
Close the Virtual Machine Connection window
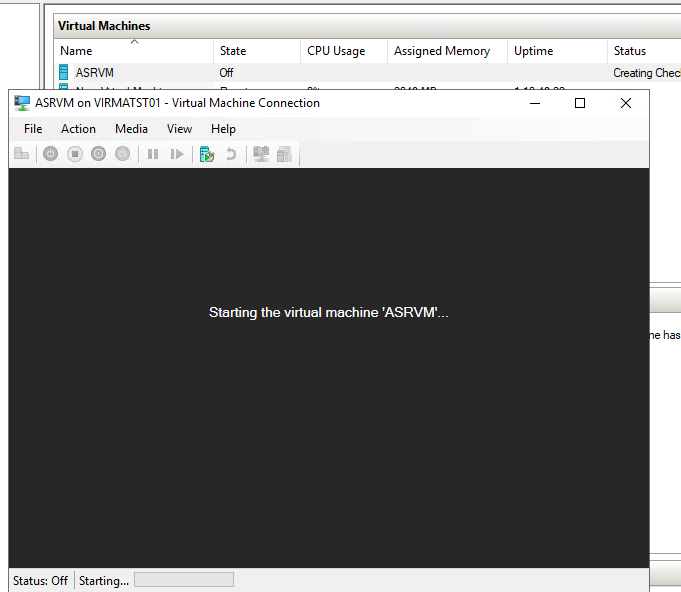point(626,103)
